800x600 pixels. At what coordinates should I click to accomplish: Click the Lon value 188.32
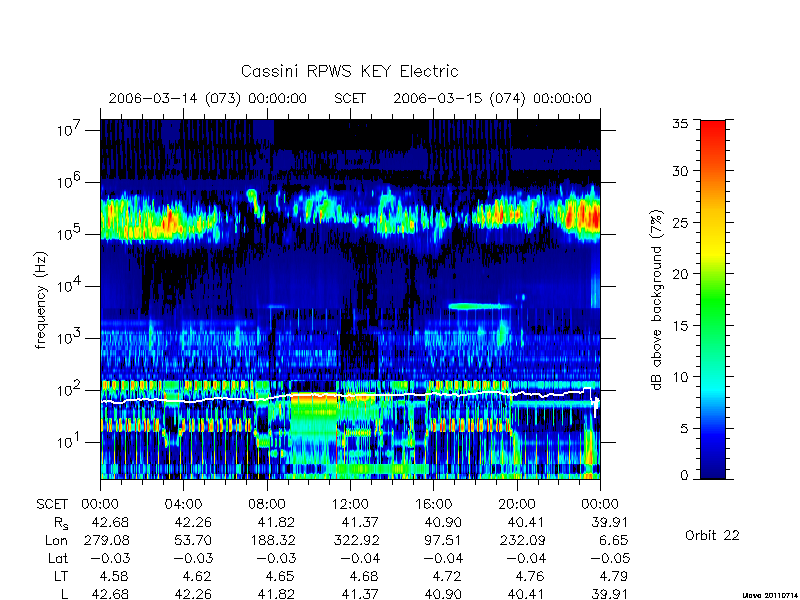(x=267, y=540)
